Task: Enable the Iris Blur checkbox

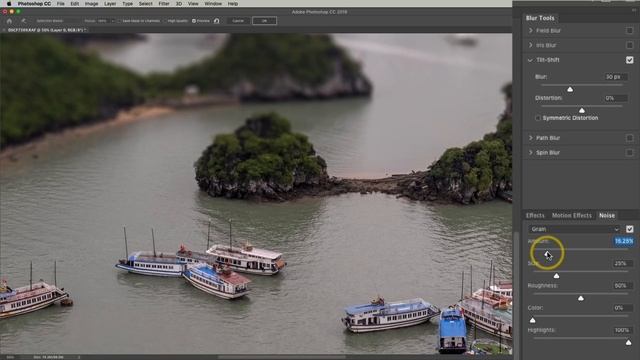Action: coord(629,45)
